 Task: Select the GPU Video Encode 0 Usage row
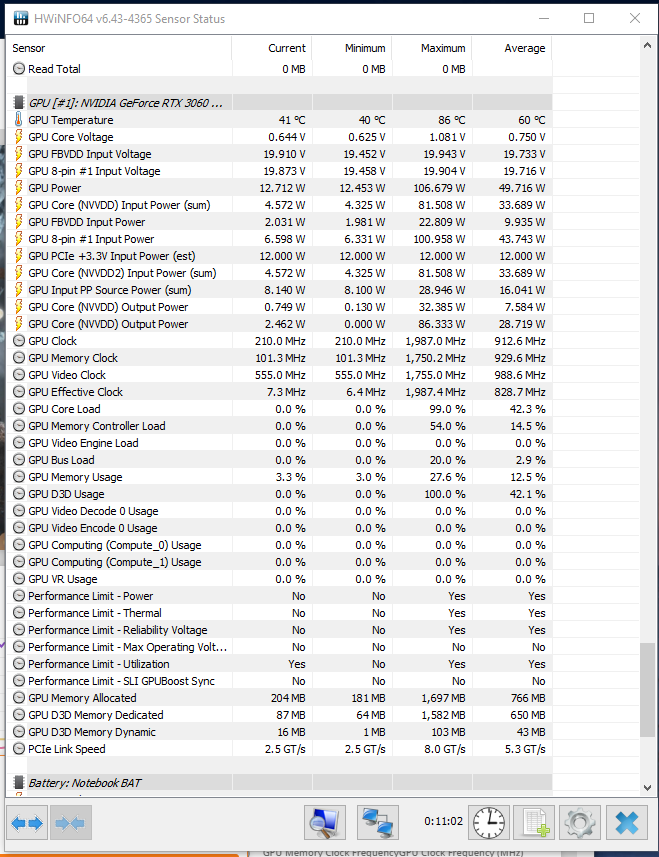pos(279,528)
